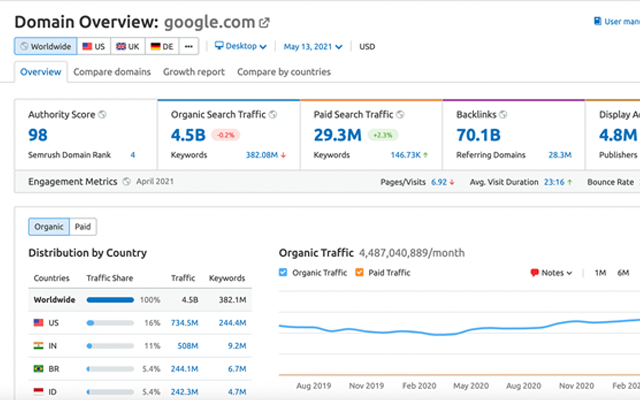Screen dimensions: 640x400
Task: Click the Brazil flag in country table
Action: pos(38,369)
